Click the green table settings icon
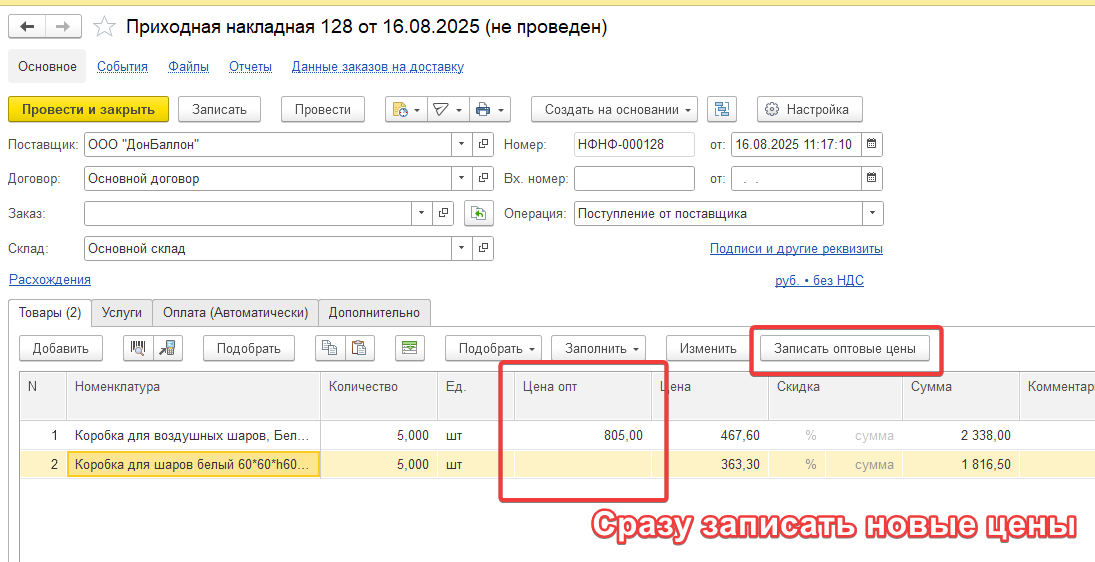1095x562 pixels. [410, 348]
